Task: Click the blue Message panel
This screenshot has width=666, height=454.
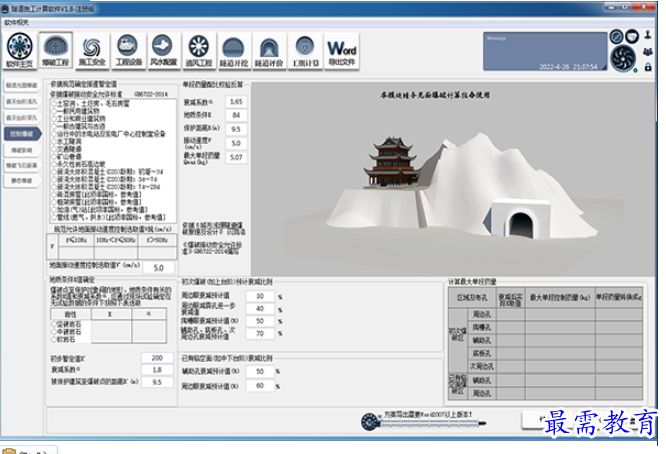Action: tap(545, 51)
